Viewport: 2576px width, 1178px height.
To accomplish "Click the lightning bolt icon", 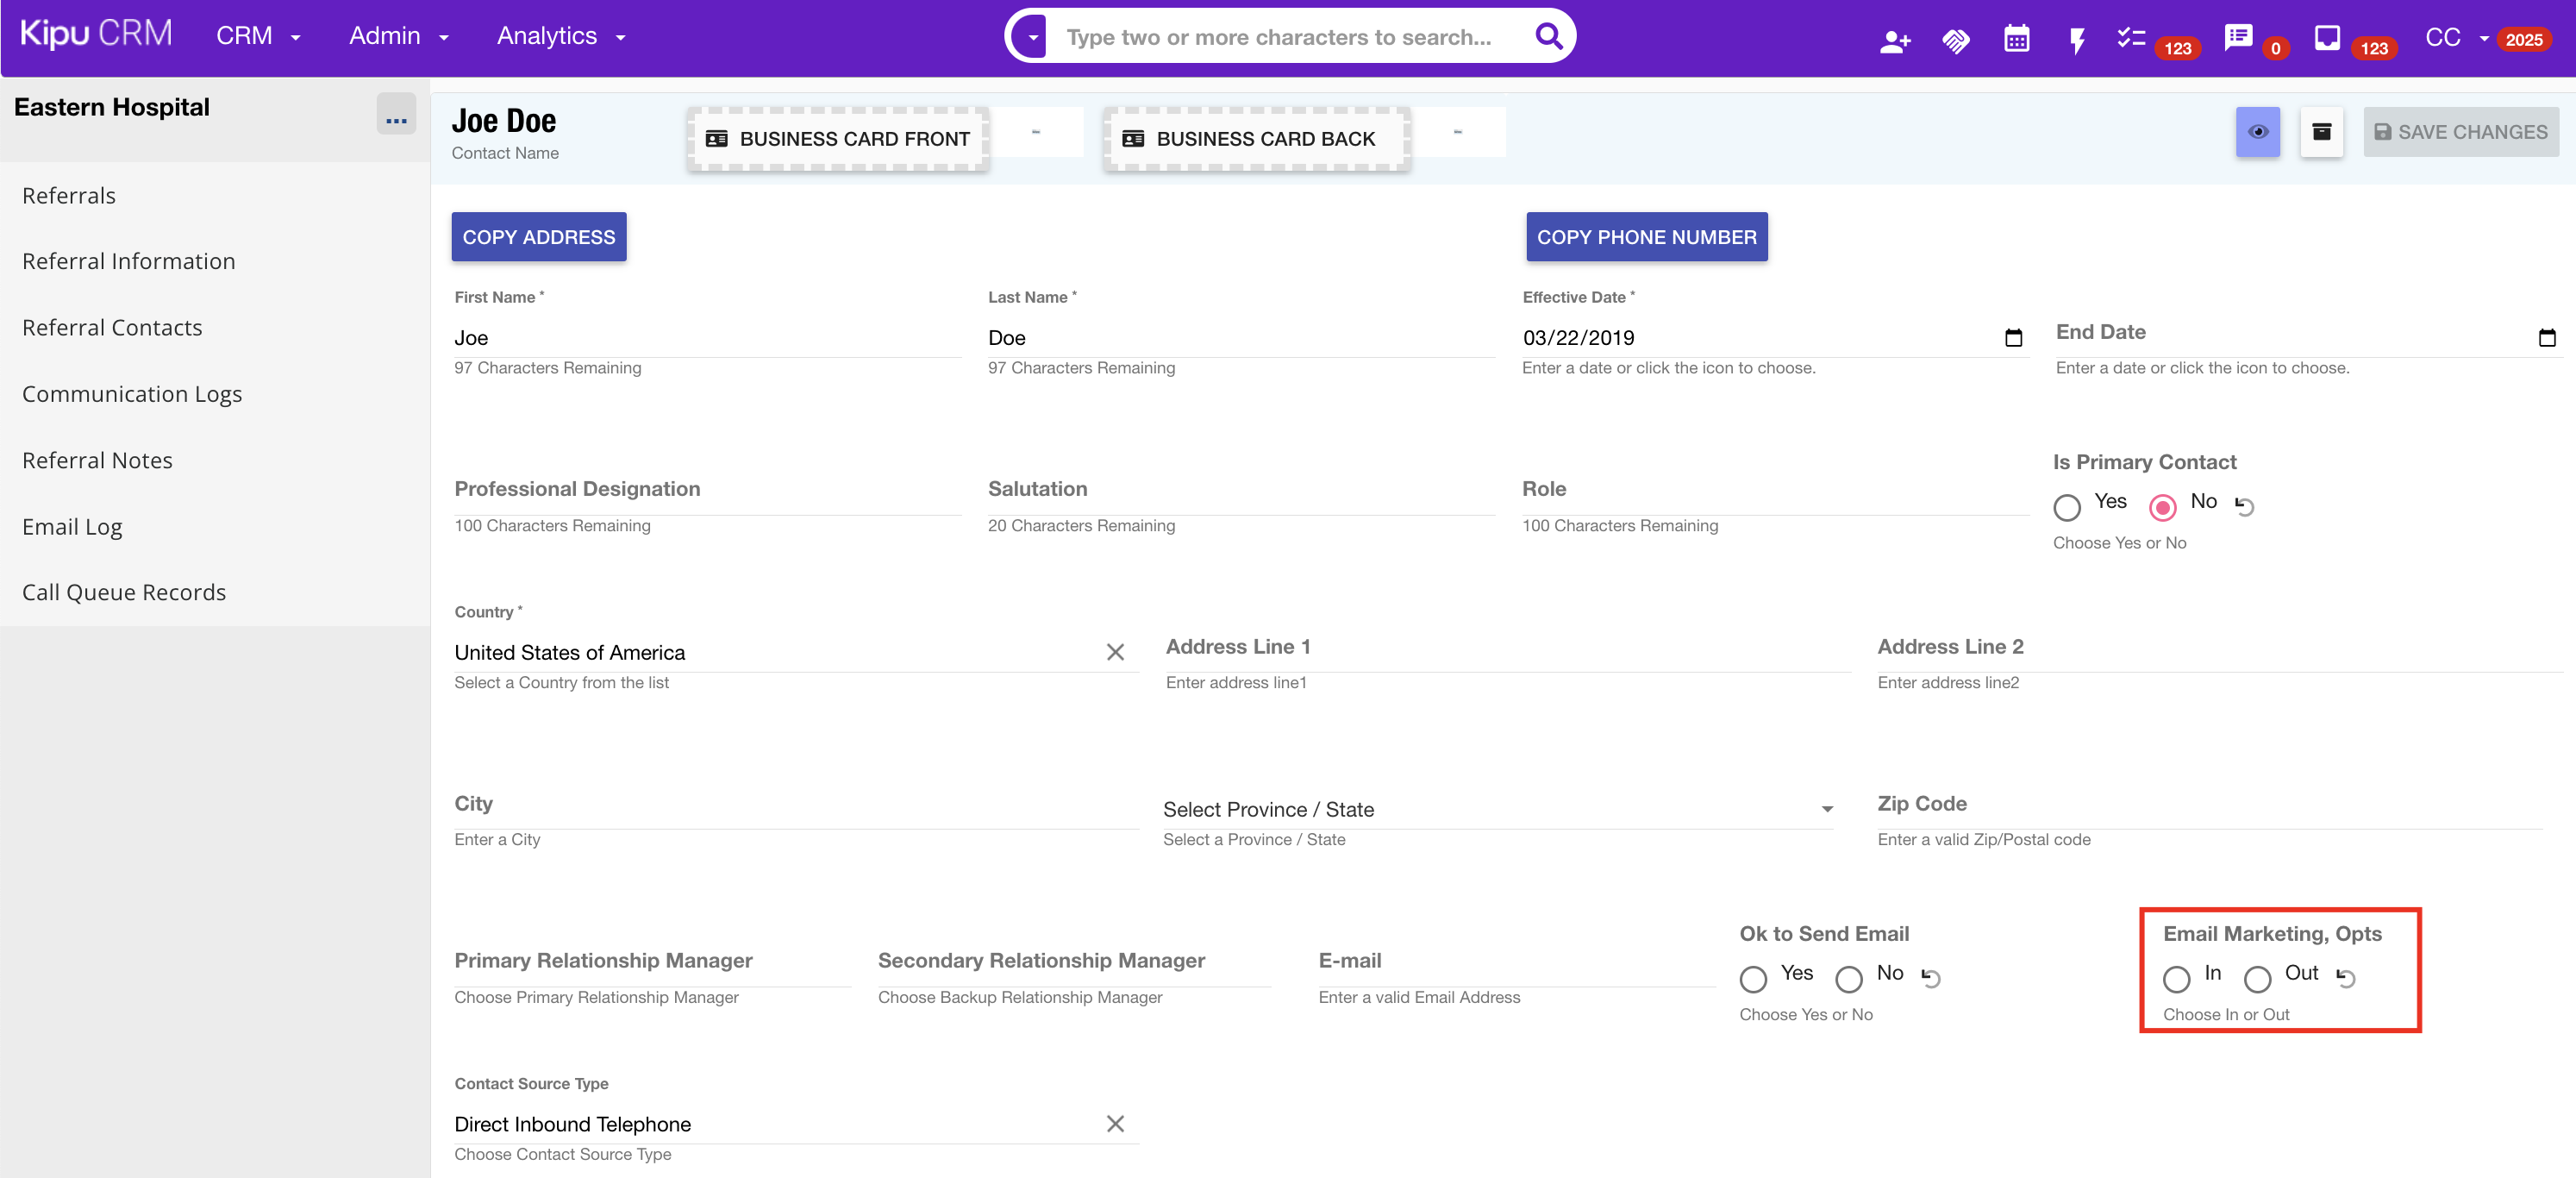I will pos(2077,40).
